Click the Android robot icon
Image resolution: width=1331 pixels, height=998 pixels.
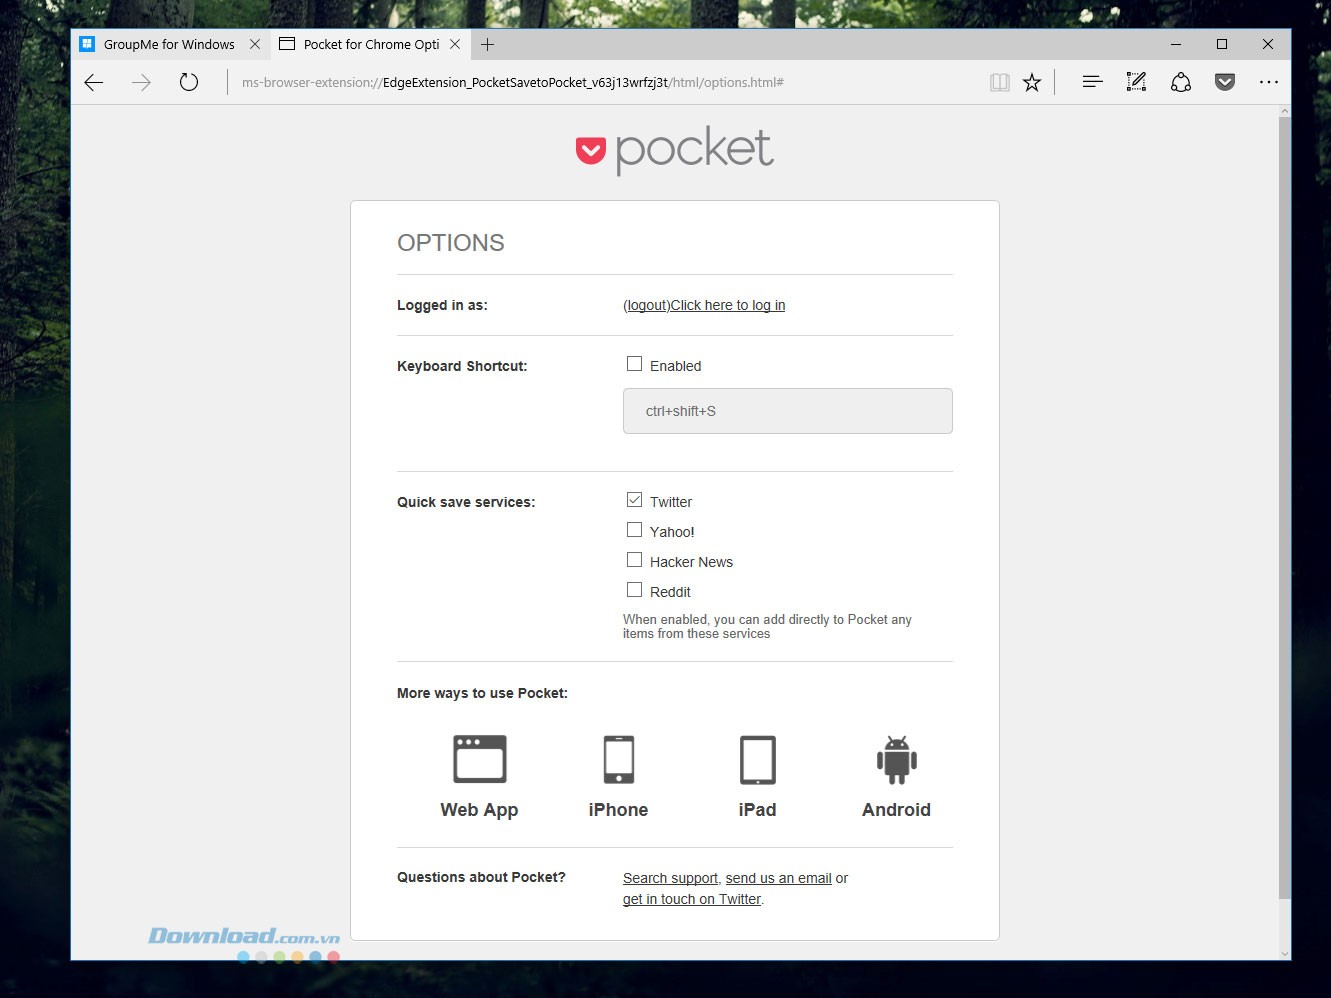pyautogui.click(x=896, y=760)
